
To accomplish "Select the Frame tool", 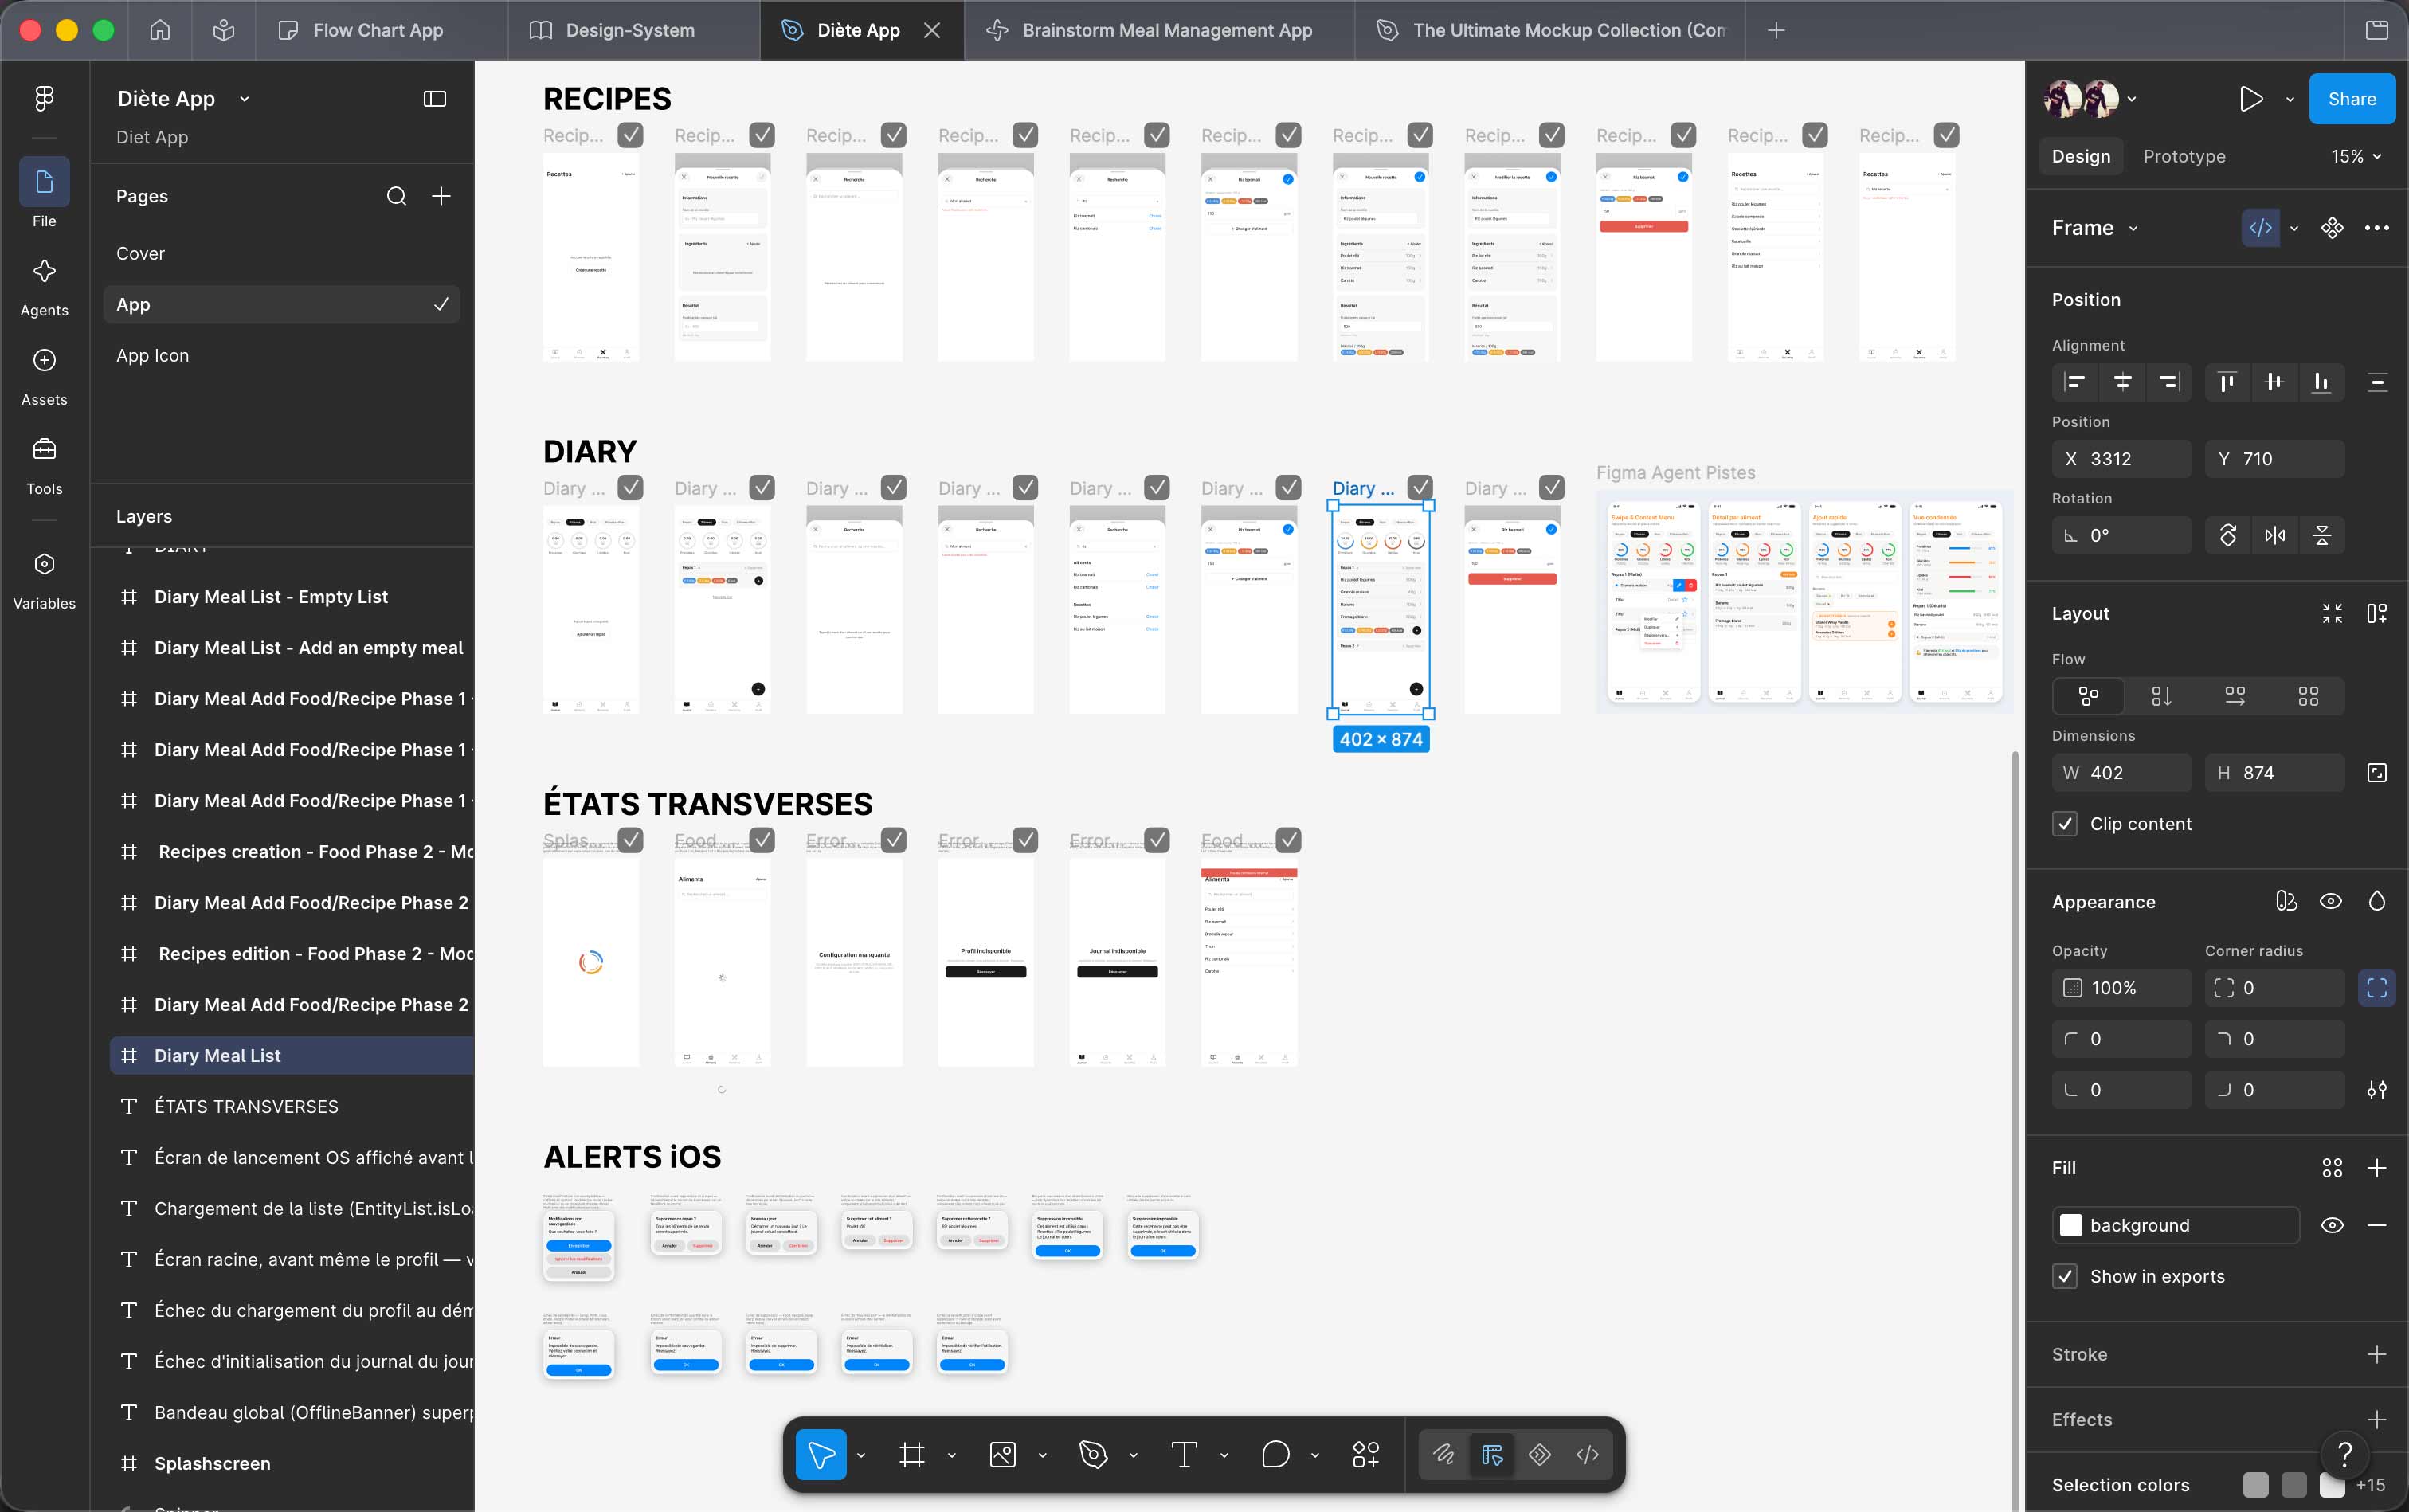I will [912, 1454].
